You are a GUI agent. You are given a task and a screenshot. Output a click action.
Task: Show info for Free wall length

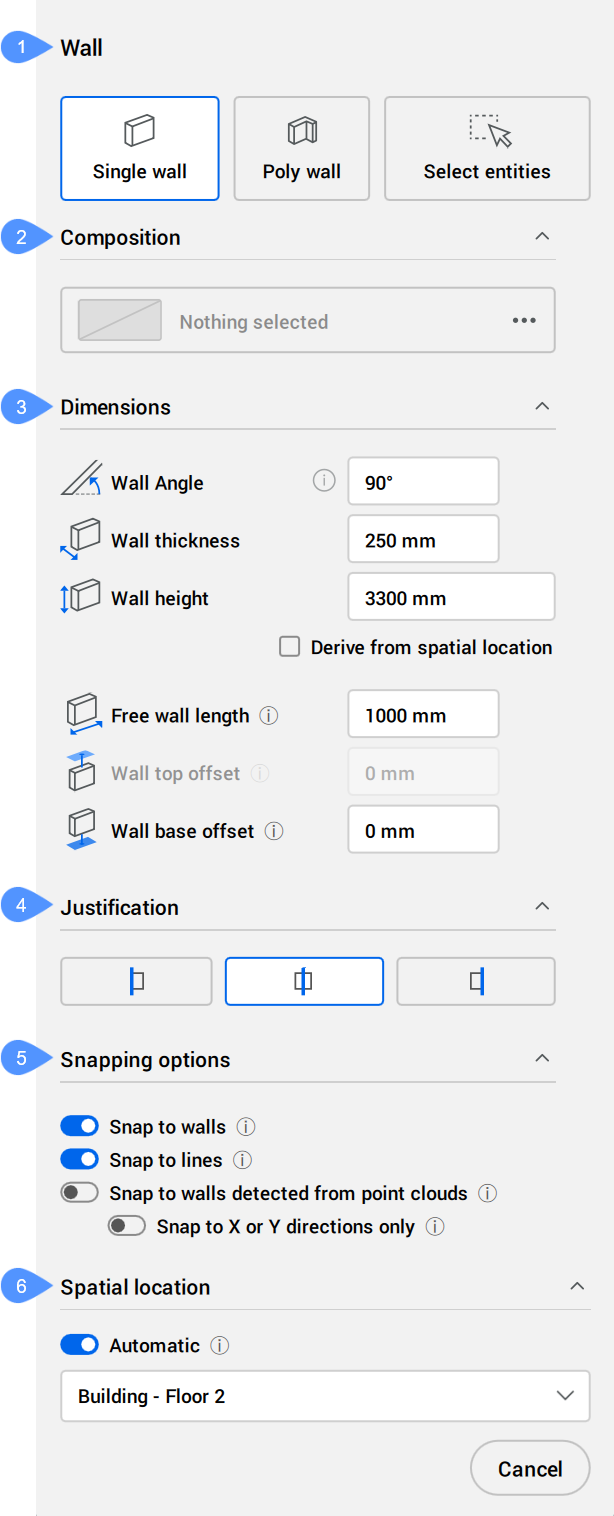269,716
